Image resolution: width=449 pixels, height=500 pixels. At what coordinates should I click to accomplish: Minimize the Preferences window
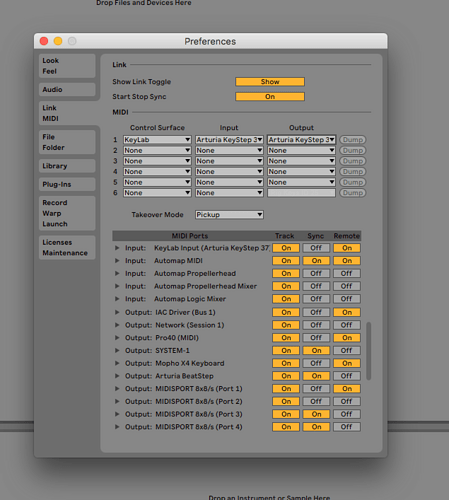(58, 41)
